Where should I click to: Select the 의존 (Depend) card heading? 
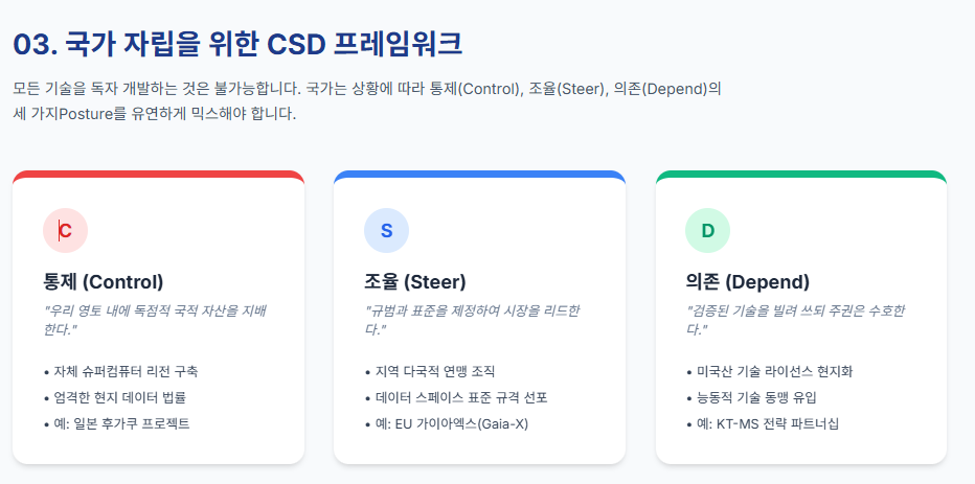(747, 282)
